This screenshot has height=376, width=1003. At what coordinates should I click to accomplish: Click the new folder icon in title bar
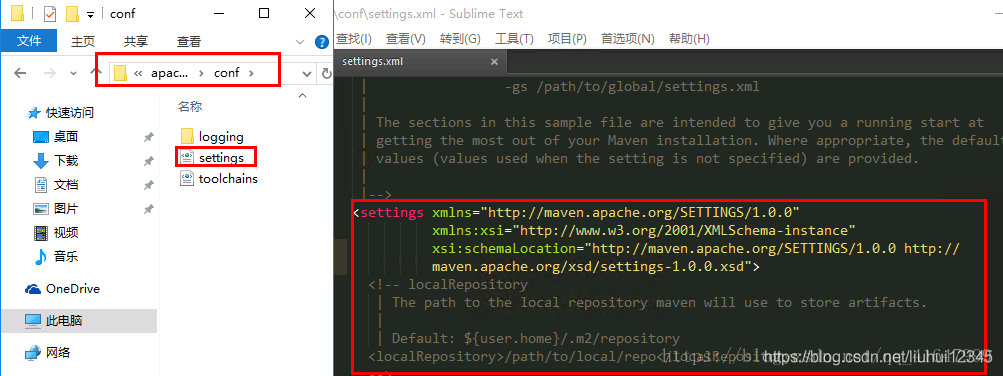click(x=72, y=13)
